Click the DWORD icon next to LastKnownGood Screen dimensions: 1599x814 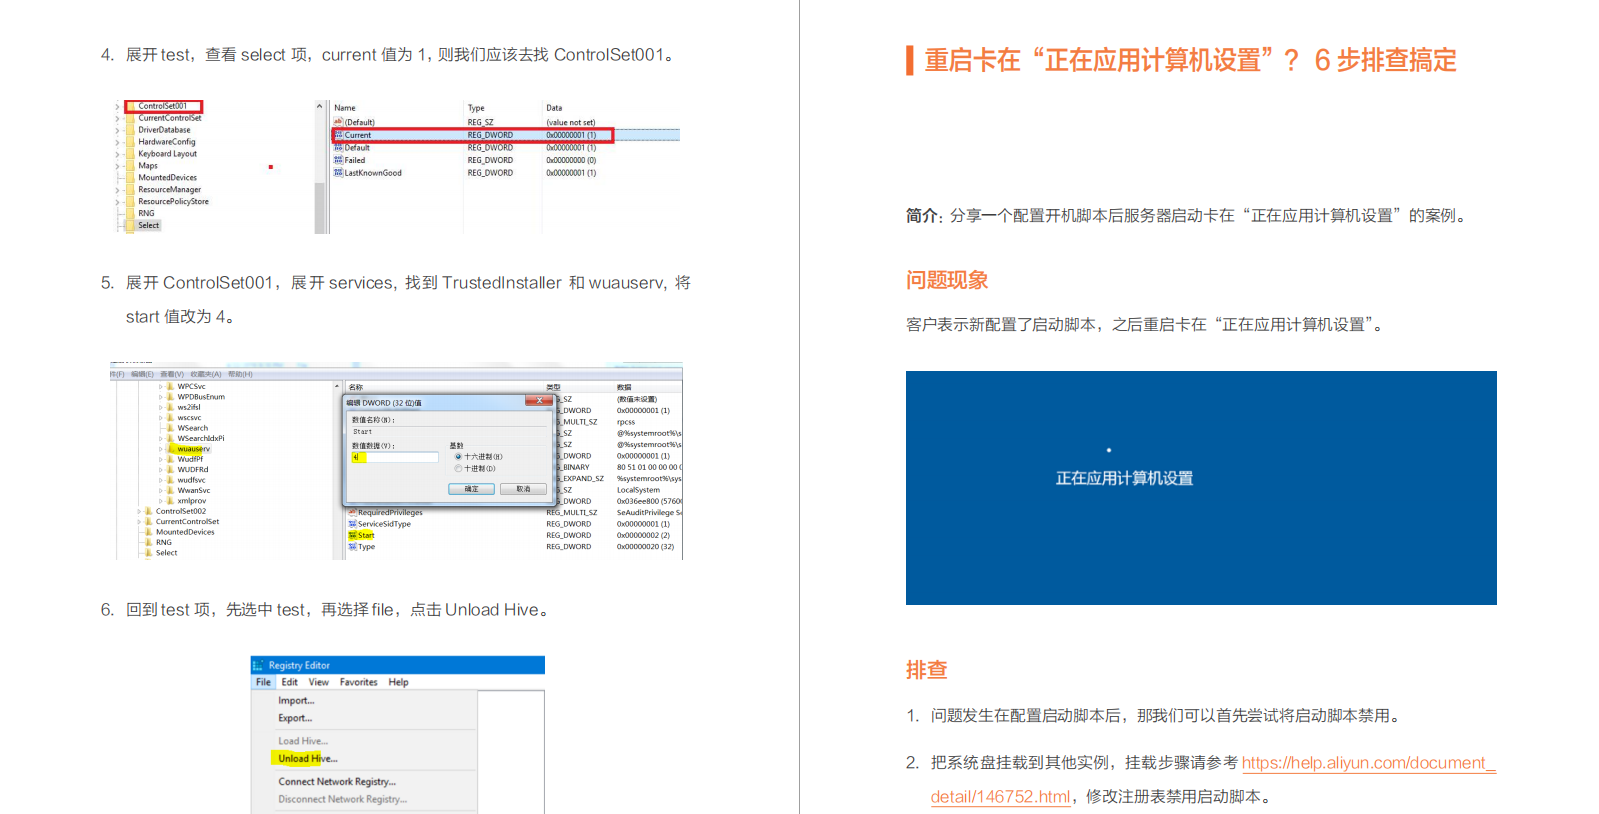click(339, 173)
